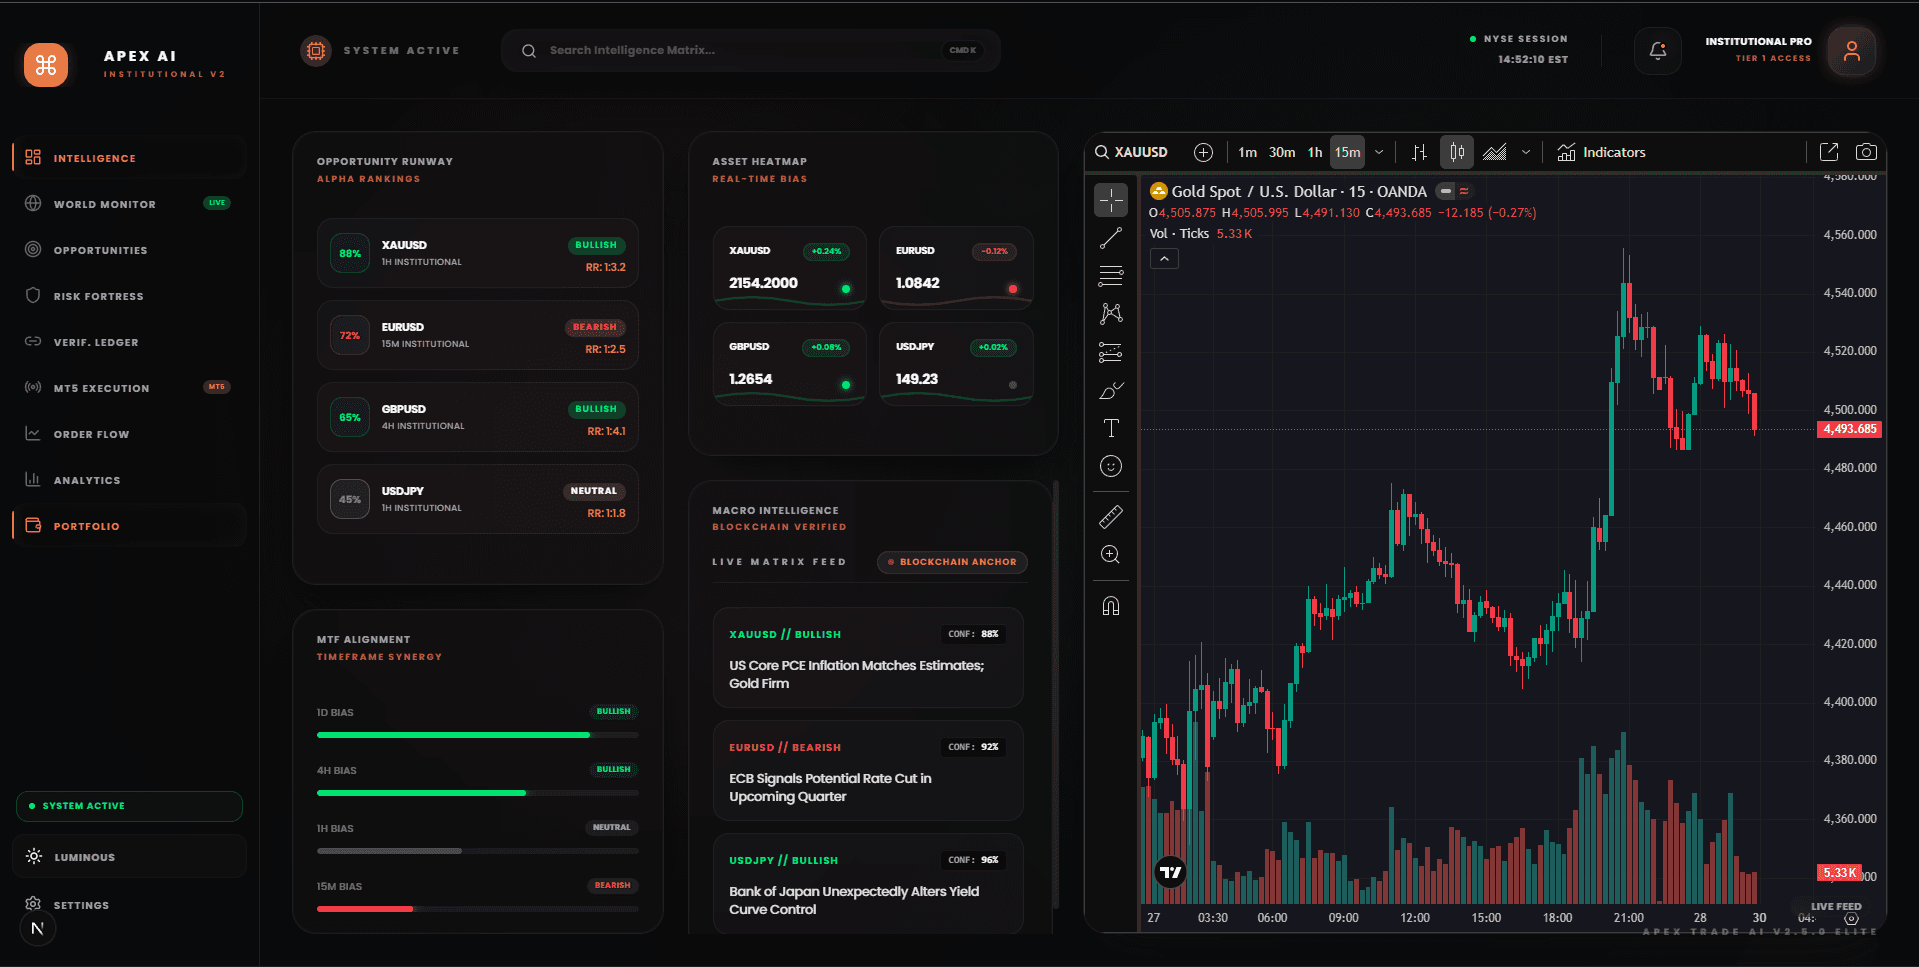Image resolution: width=1919 pixels, height=967 pixels.
Task: Select the text annotation tool
Action: [x=1111, y=428]
